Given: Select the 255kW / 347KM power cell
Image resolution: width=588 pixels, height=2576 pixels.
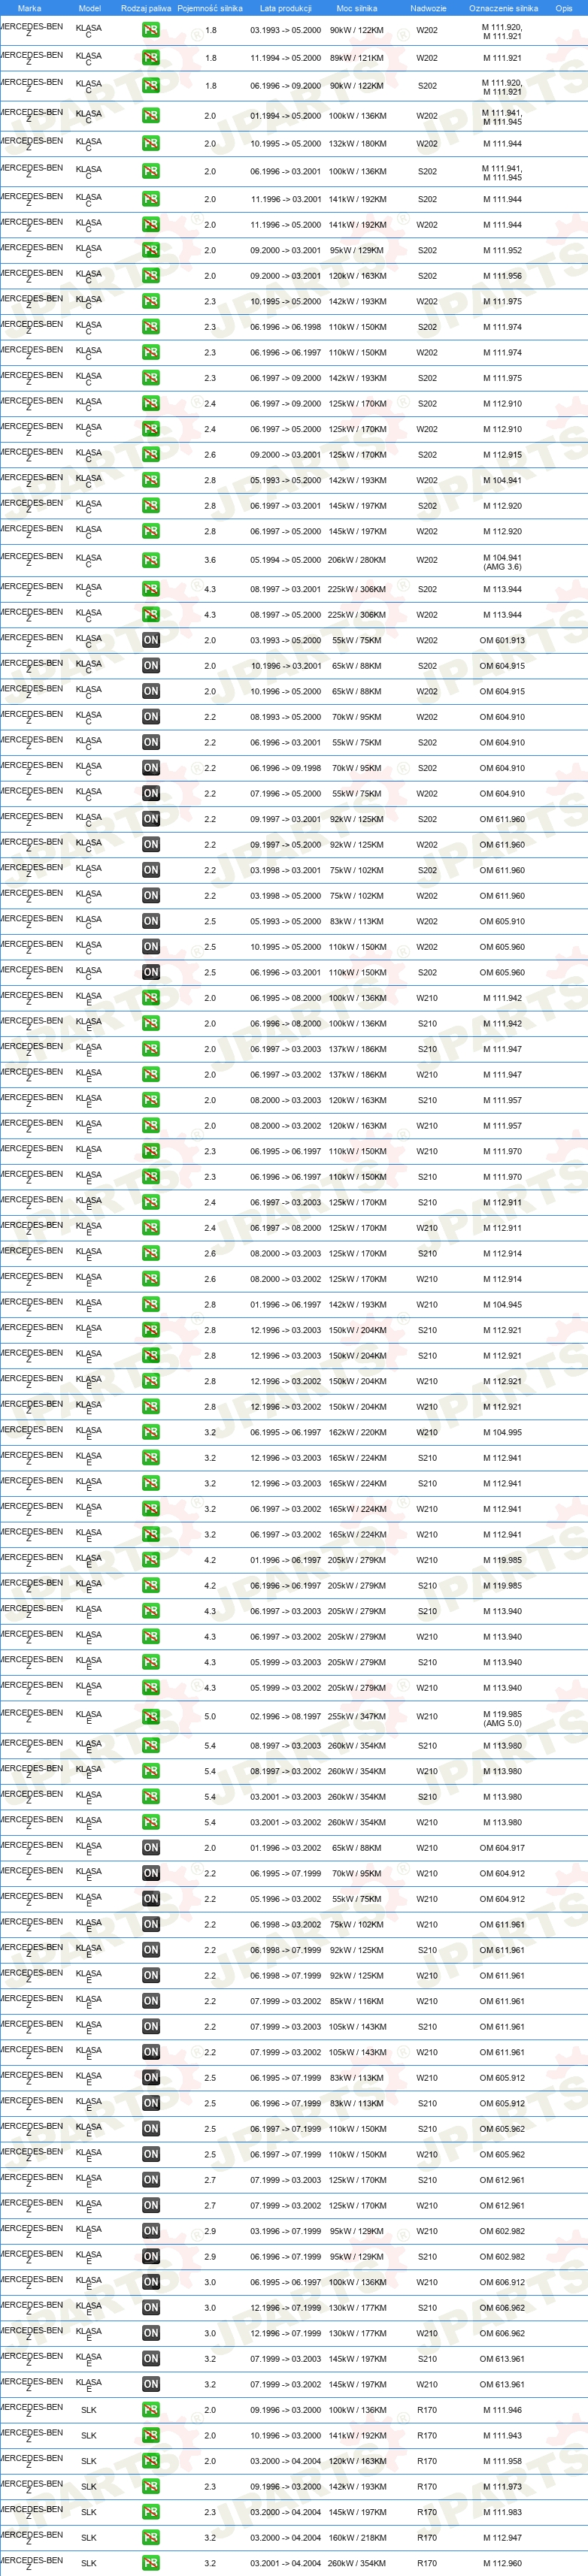Looking at the screenshot, I should coord(357,1716).
